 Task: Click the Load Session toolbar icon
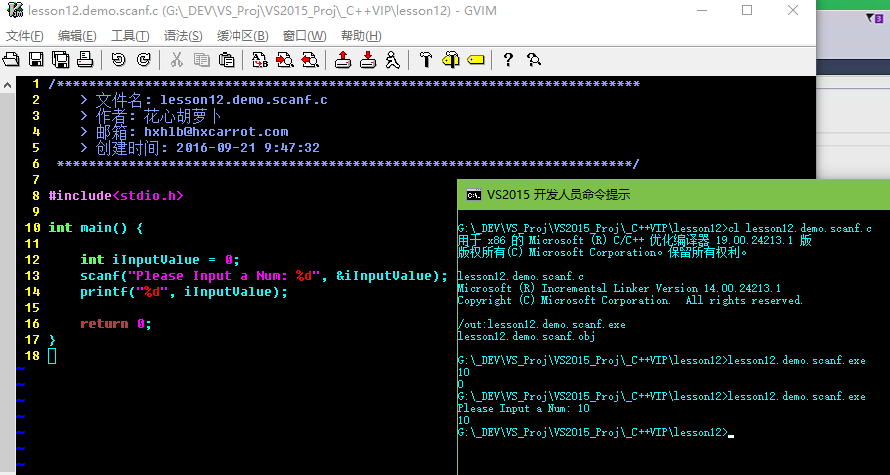[x=343, y=59]
